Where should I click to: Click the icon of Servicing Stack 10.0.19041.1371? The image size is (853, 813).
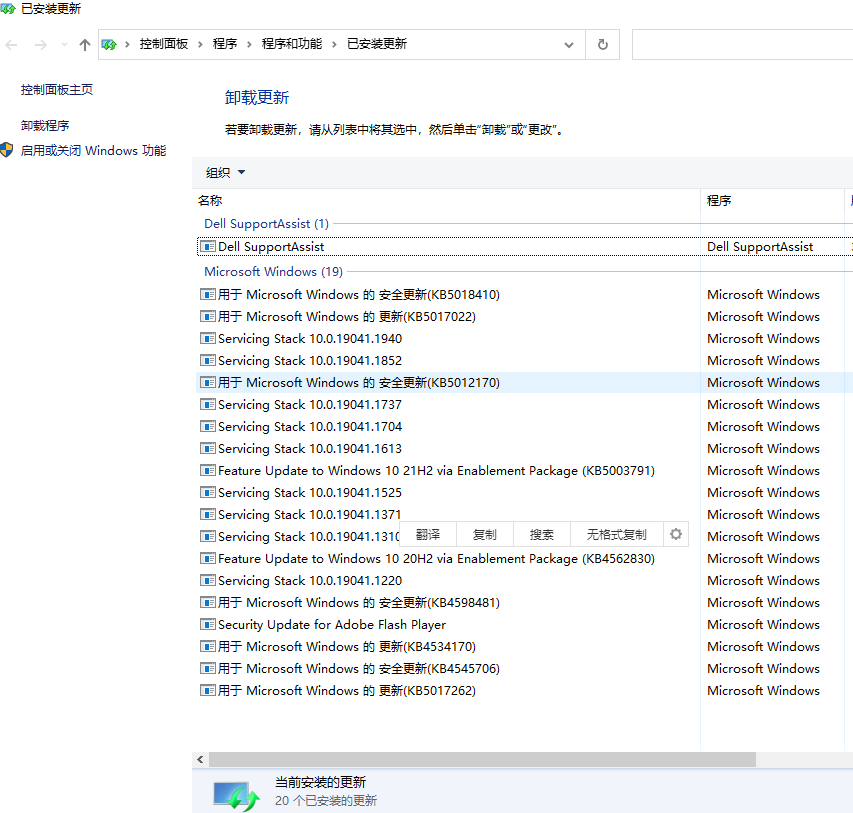click(207, 514)
